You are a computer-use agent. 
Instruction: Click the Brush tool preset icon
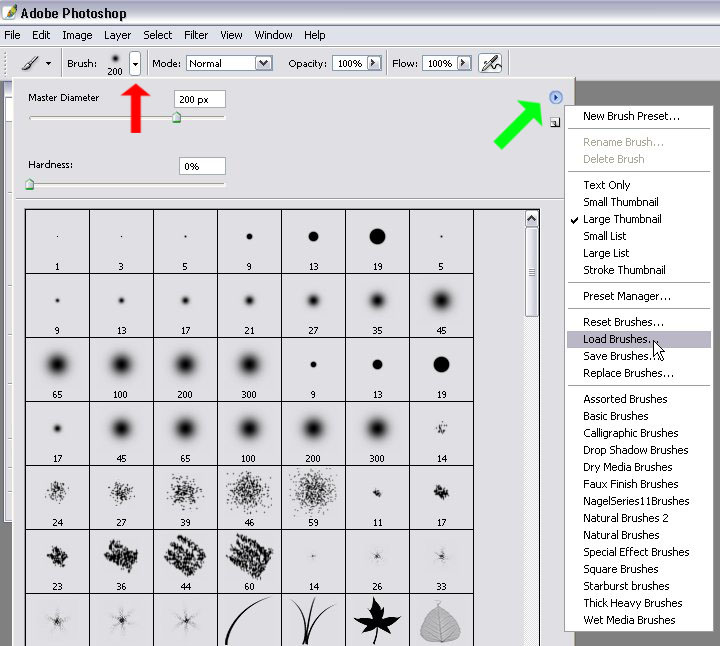[x=30, y=63]
